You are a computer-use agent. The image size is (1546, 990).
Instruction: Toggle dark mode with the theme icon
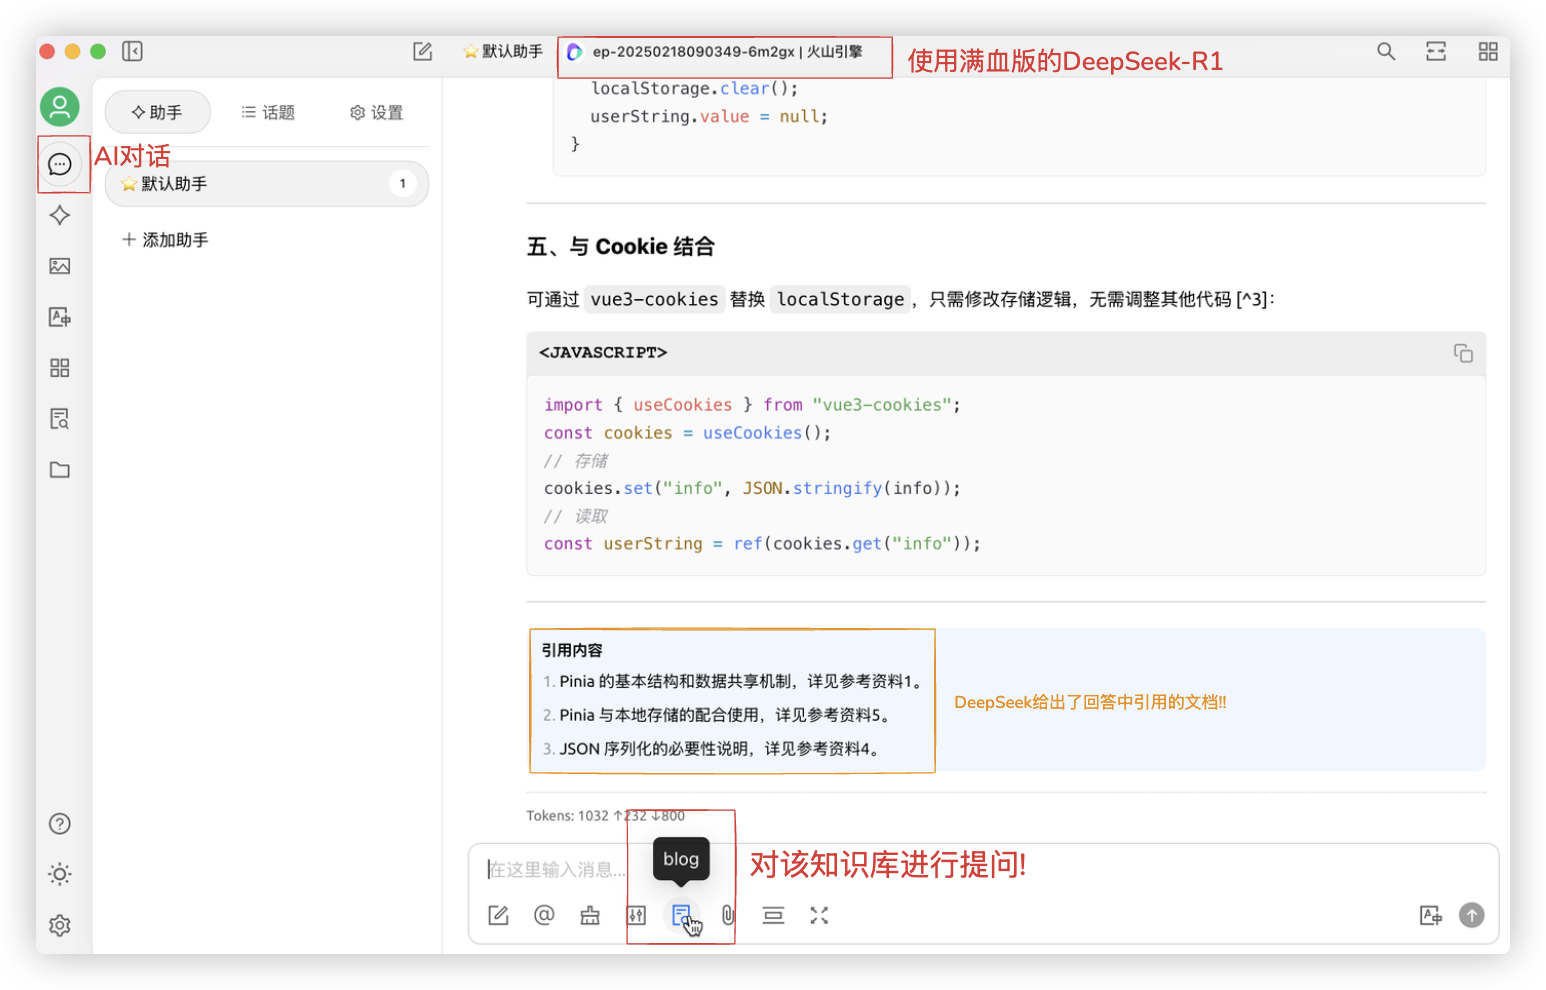pos(59,874)
